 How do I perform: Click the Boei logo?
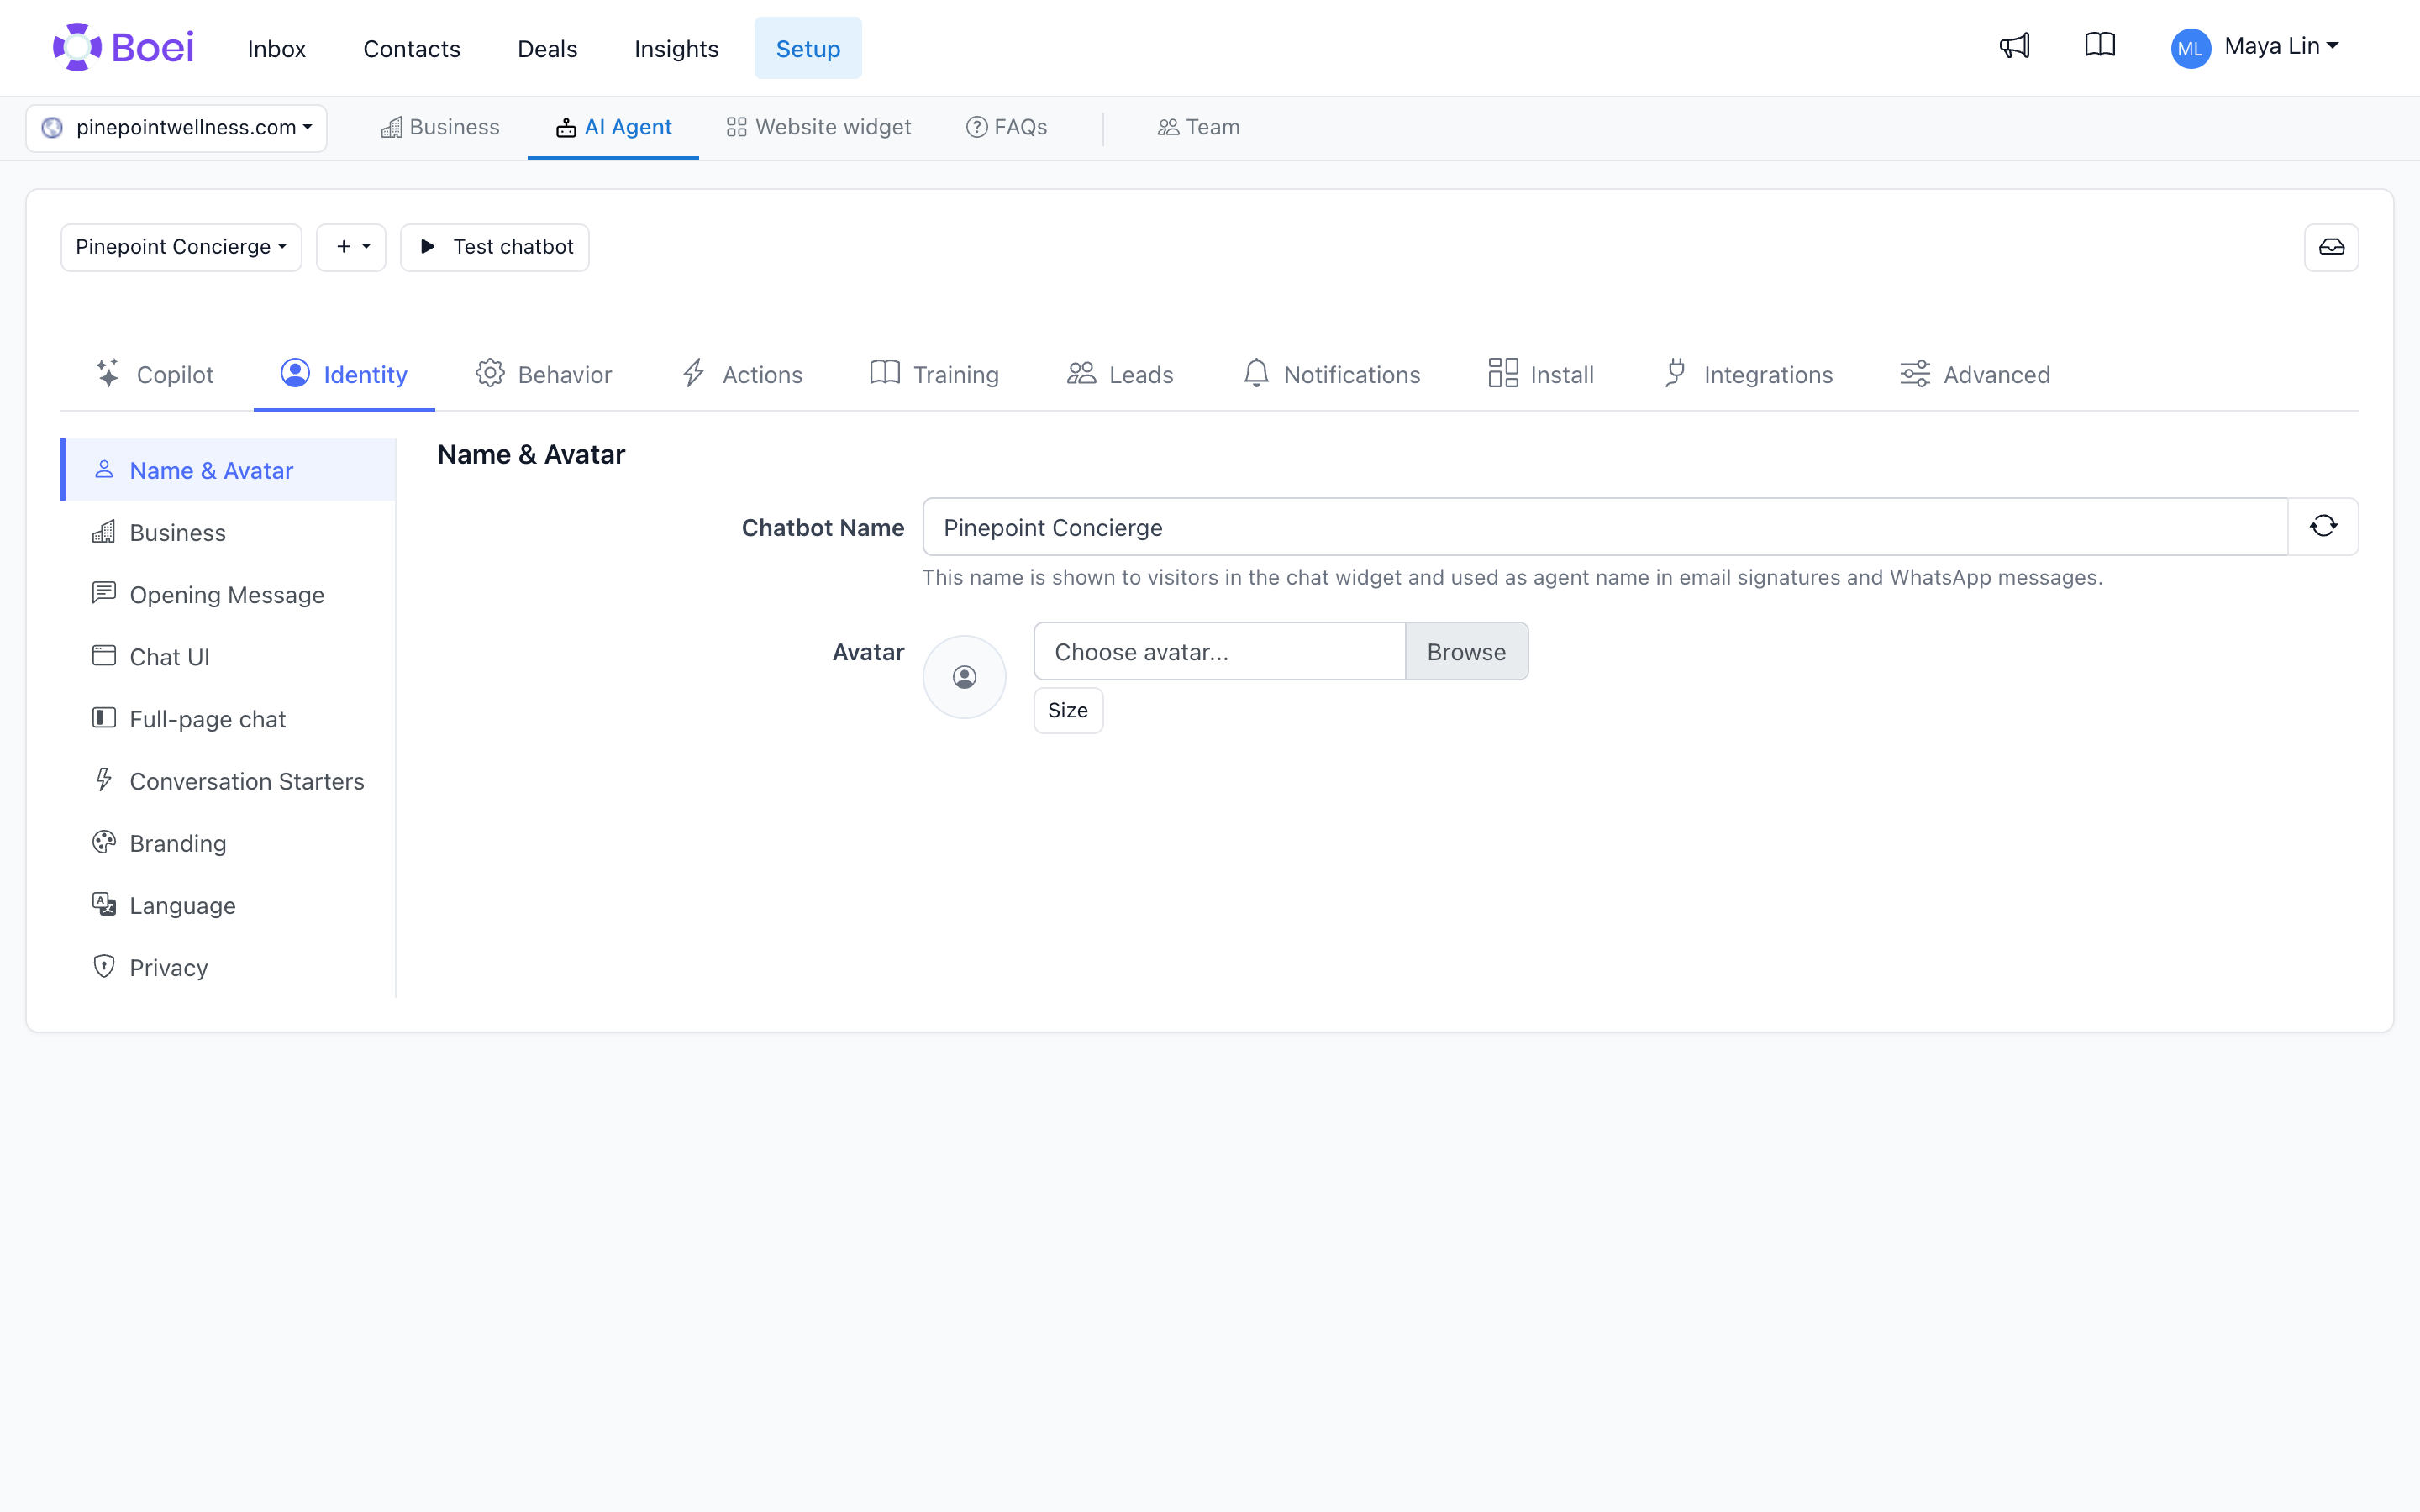123,47
